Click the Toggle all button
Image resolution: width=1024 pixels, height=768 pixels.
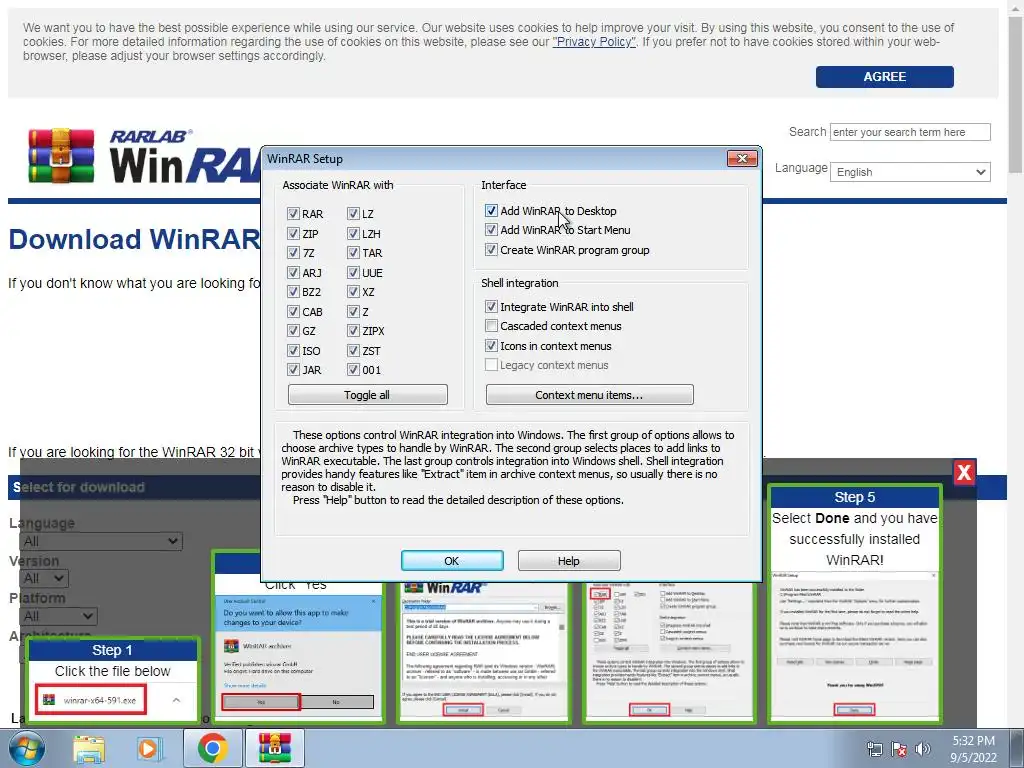pos(368,394)
